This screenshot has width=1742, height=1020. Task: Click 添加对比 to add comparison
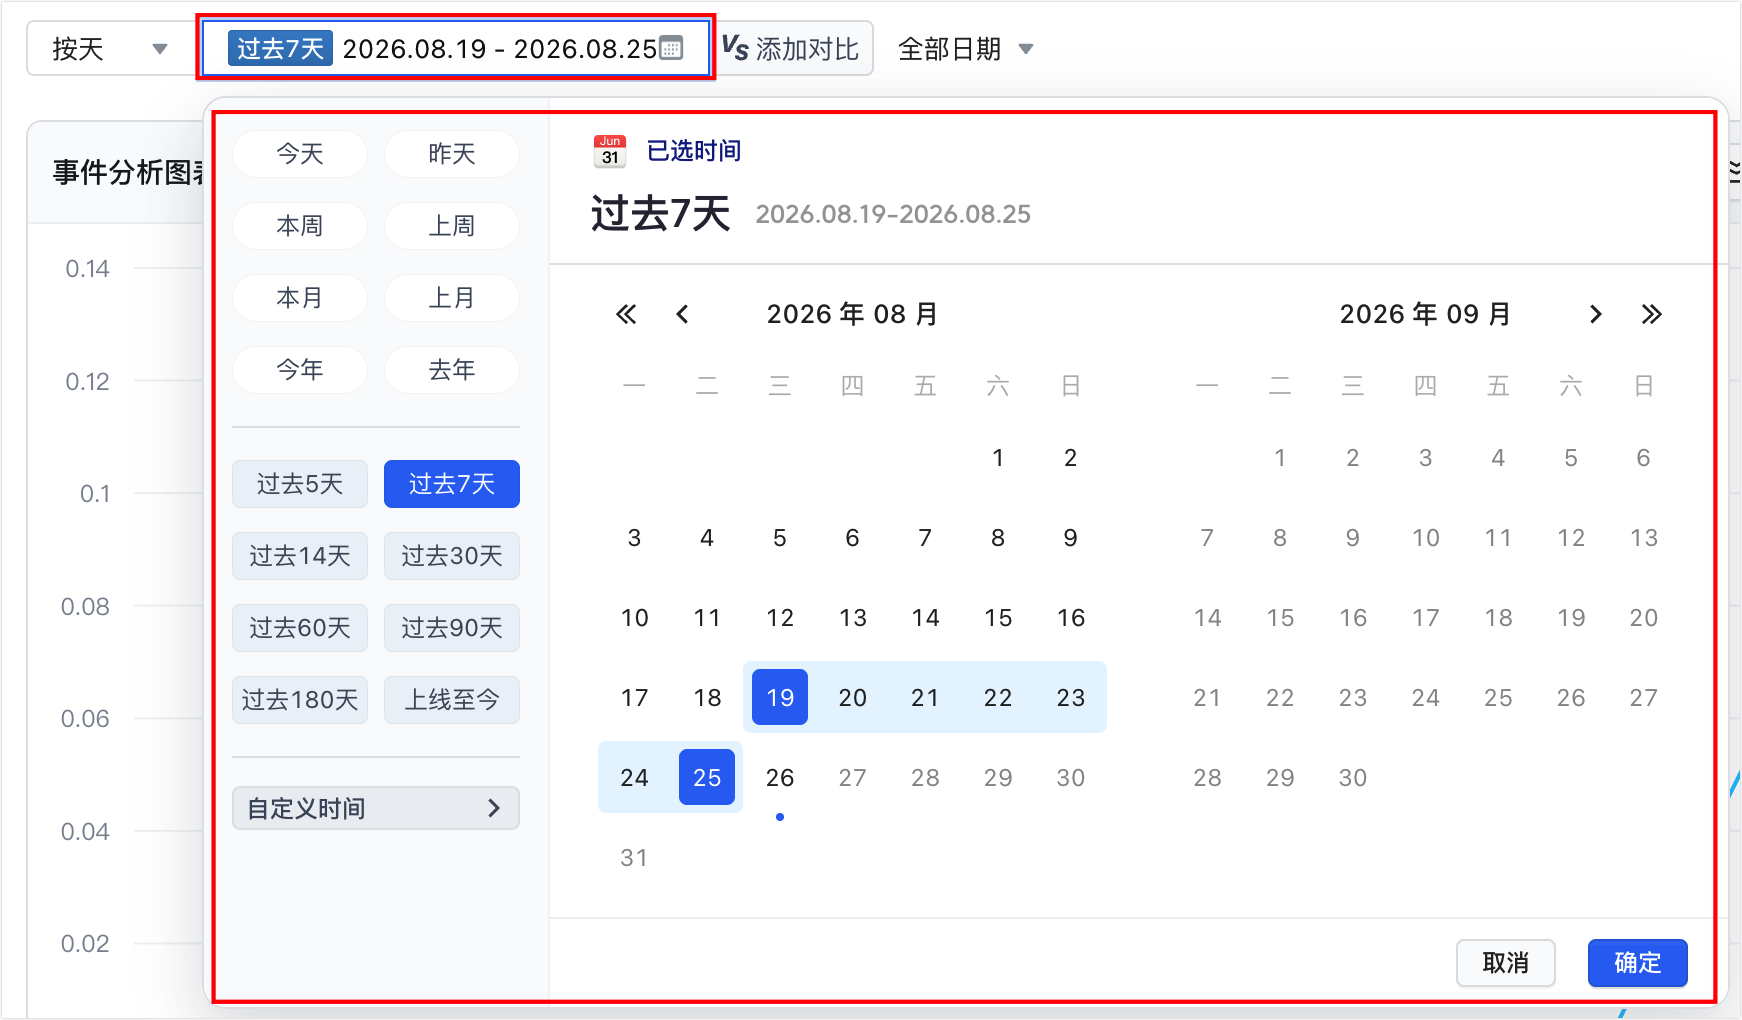pos(796,48)
